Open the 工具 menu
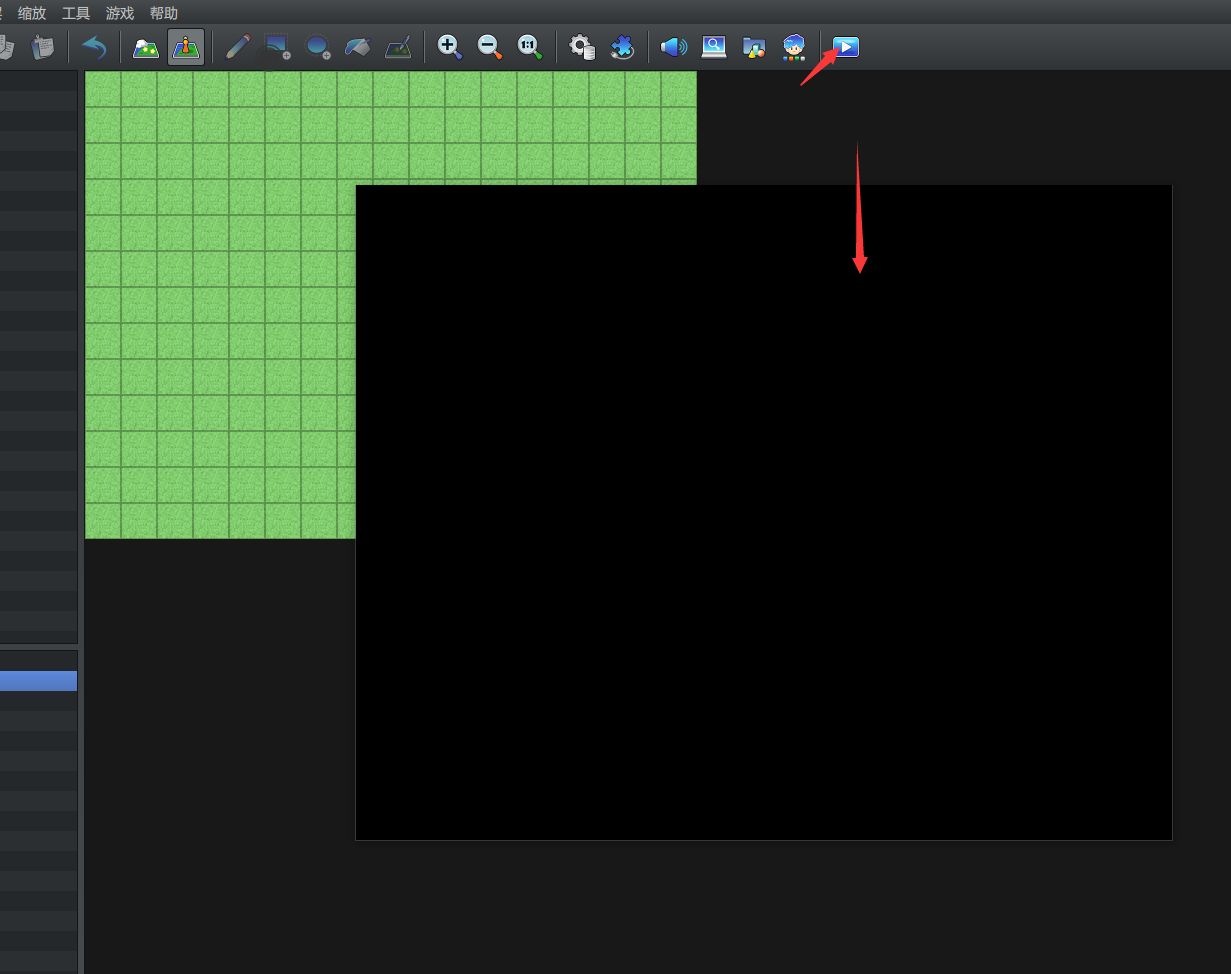The image size is (1231, 974). click(x=76, y=13)
